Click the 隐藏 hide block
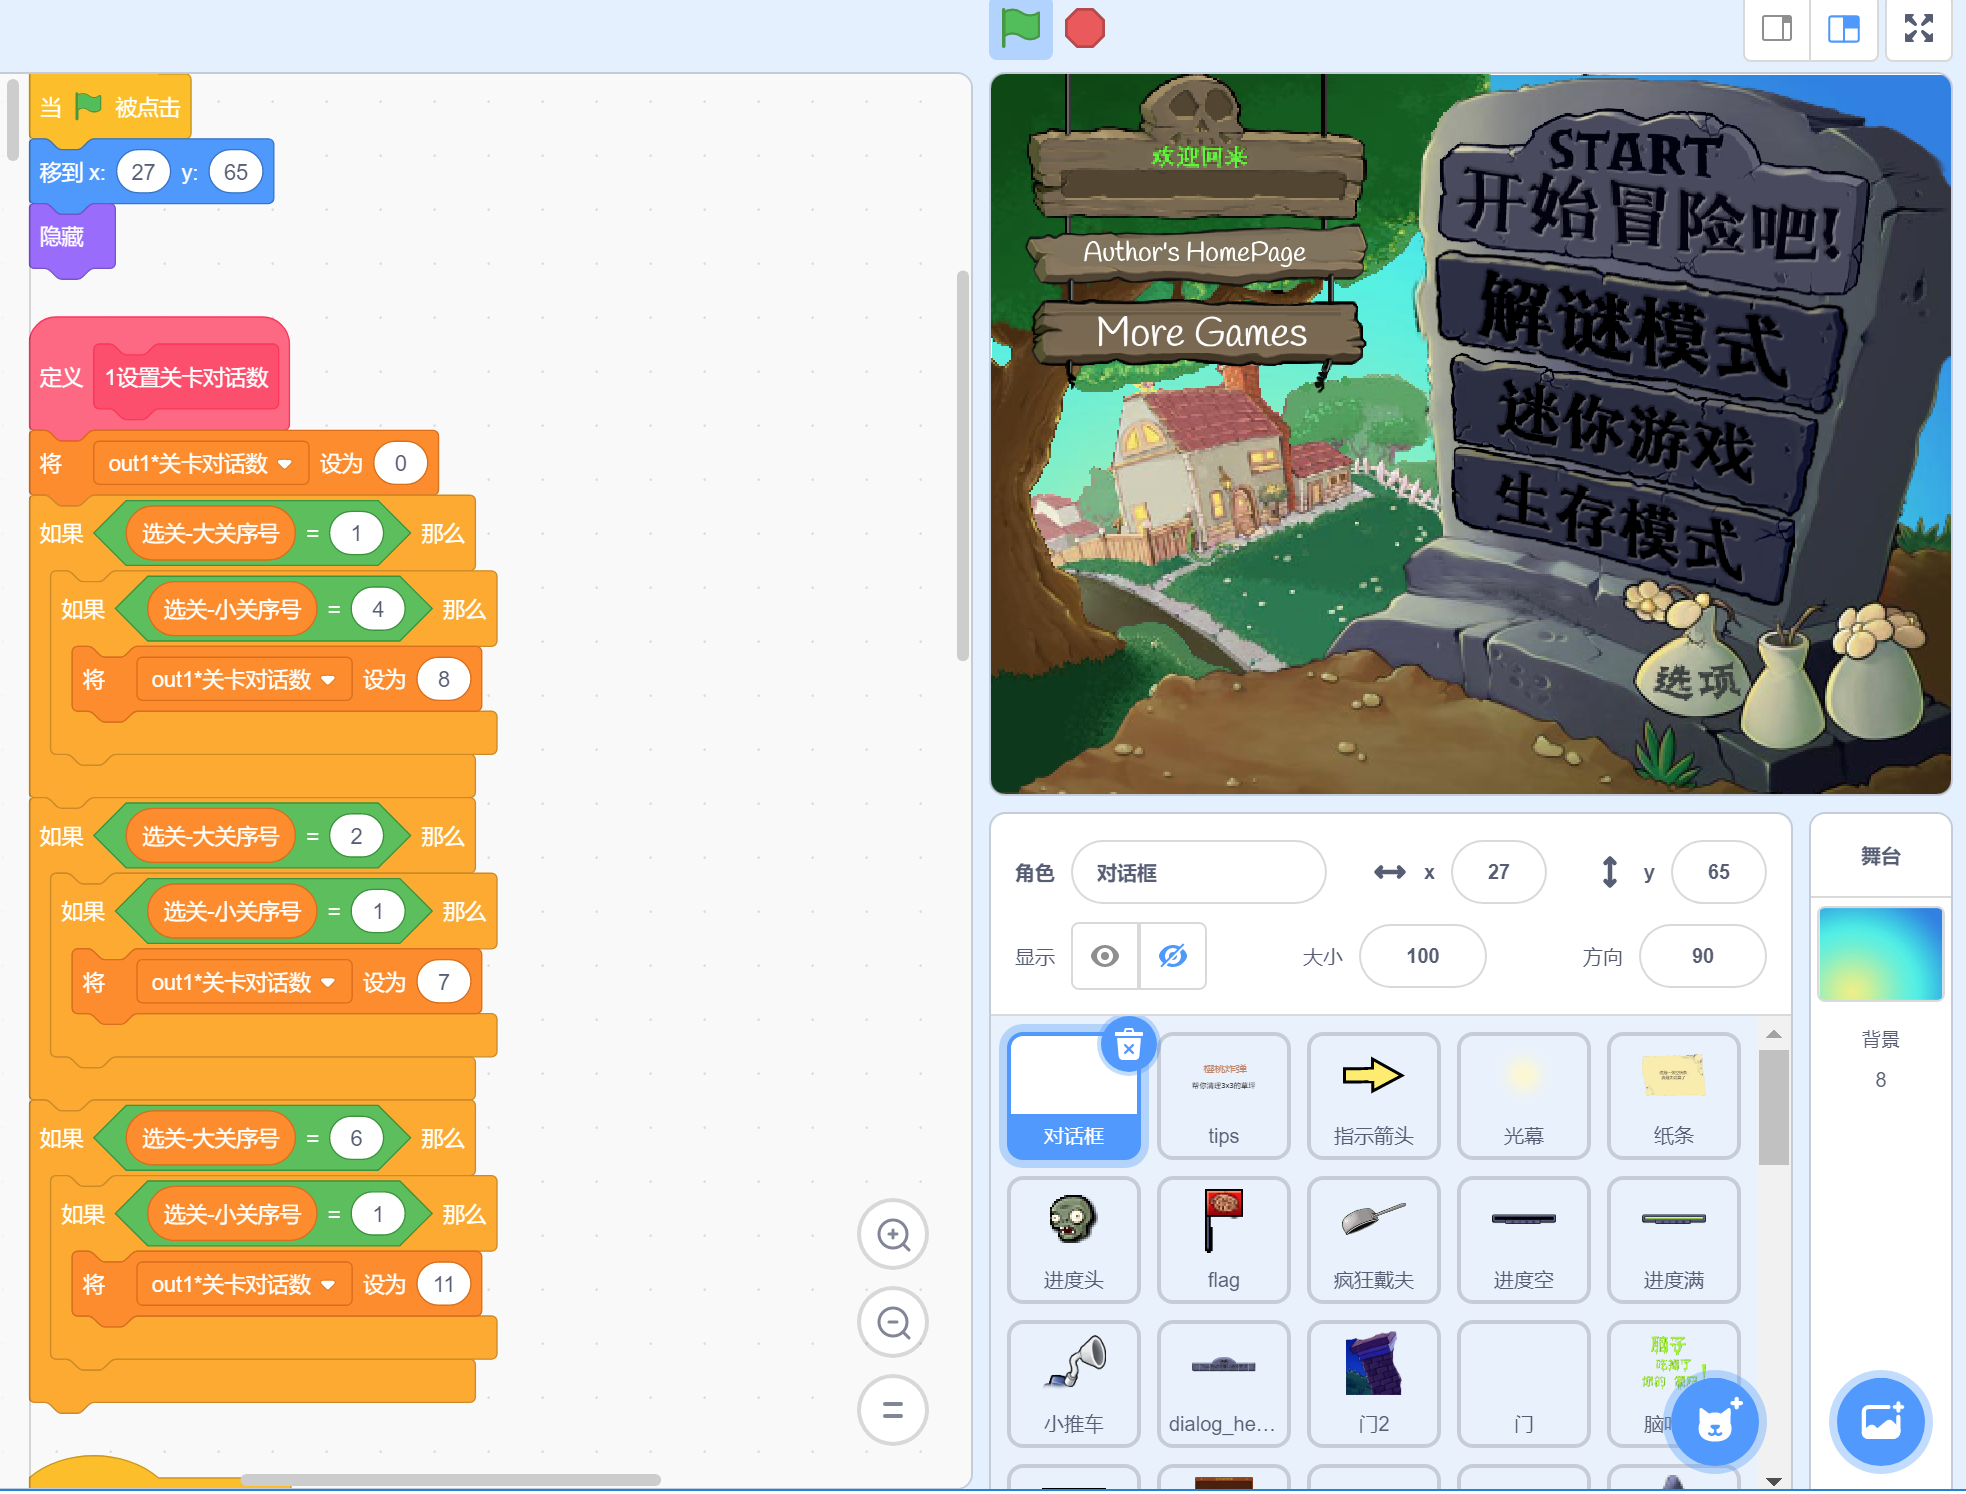Screen dimensions: 1966x1494 [x=72, y=237]
